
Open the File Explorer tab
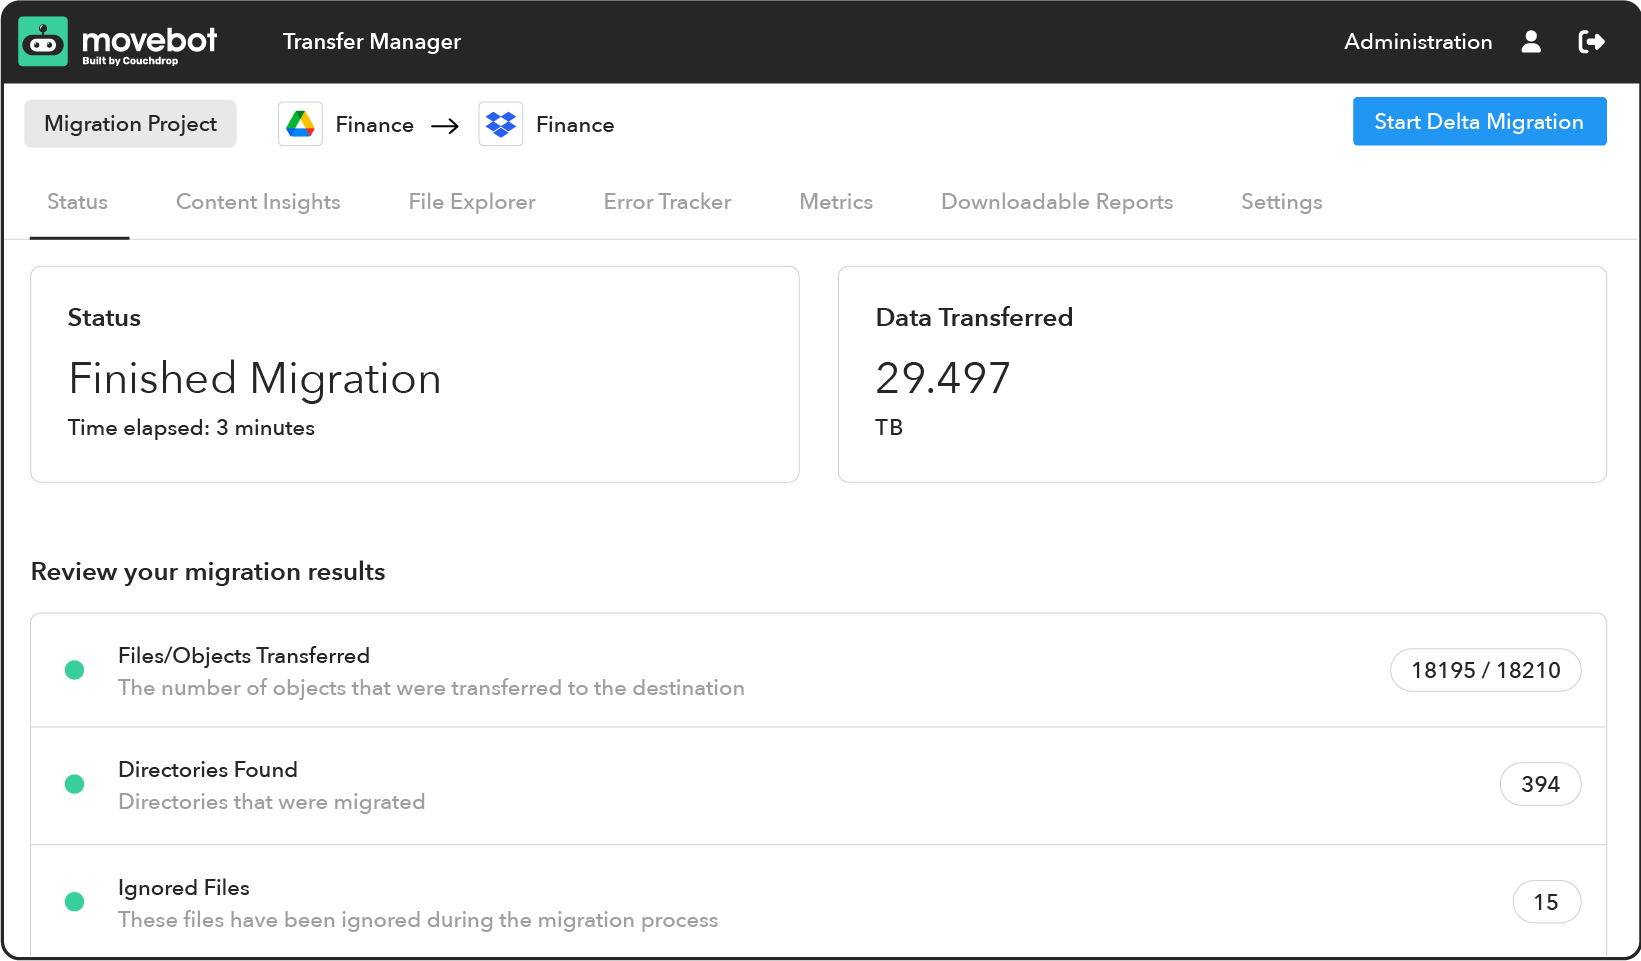click(472, 202)
